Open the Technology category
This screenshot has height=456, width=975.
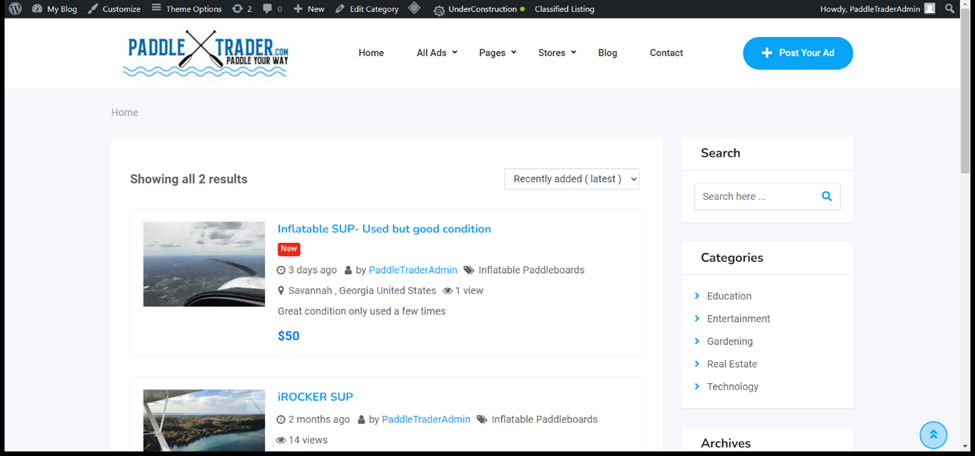click(732, 386)
